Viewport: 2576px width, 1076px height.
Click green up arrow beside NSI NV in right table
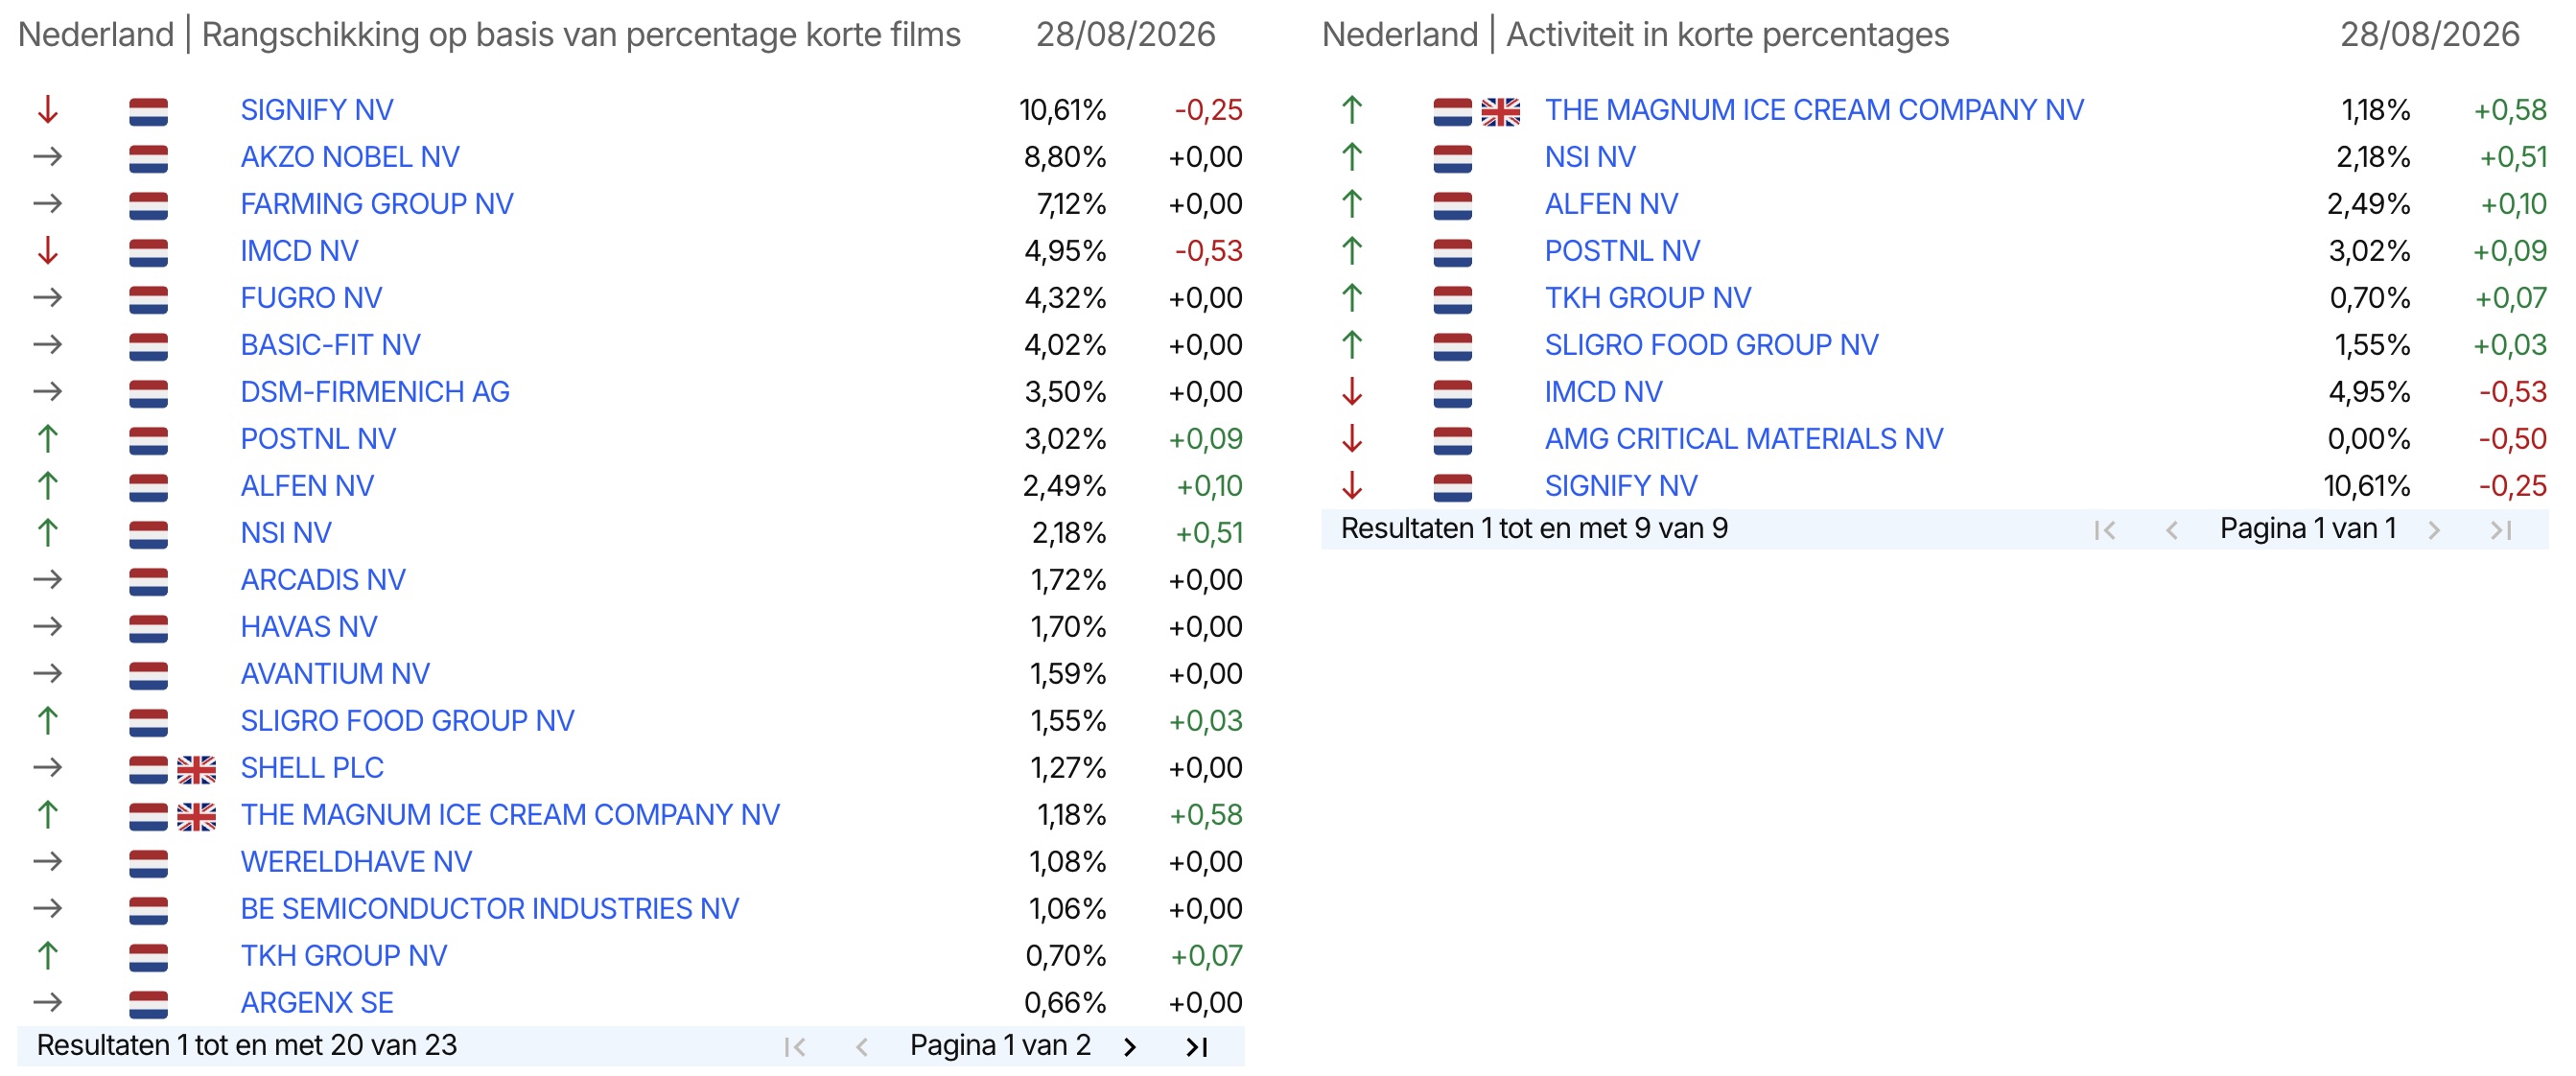1351,157
